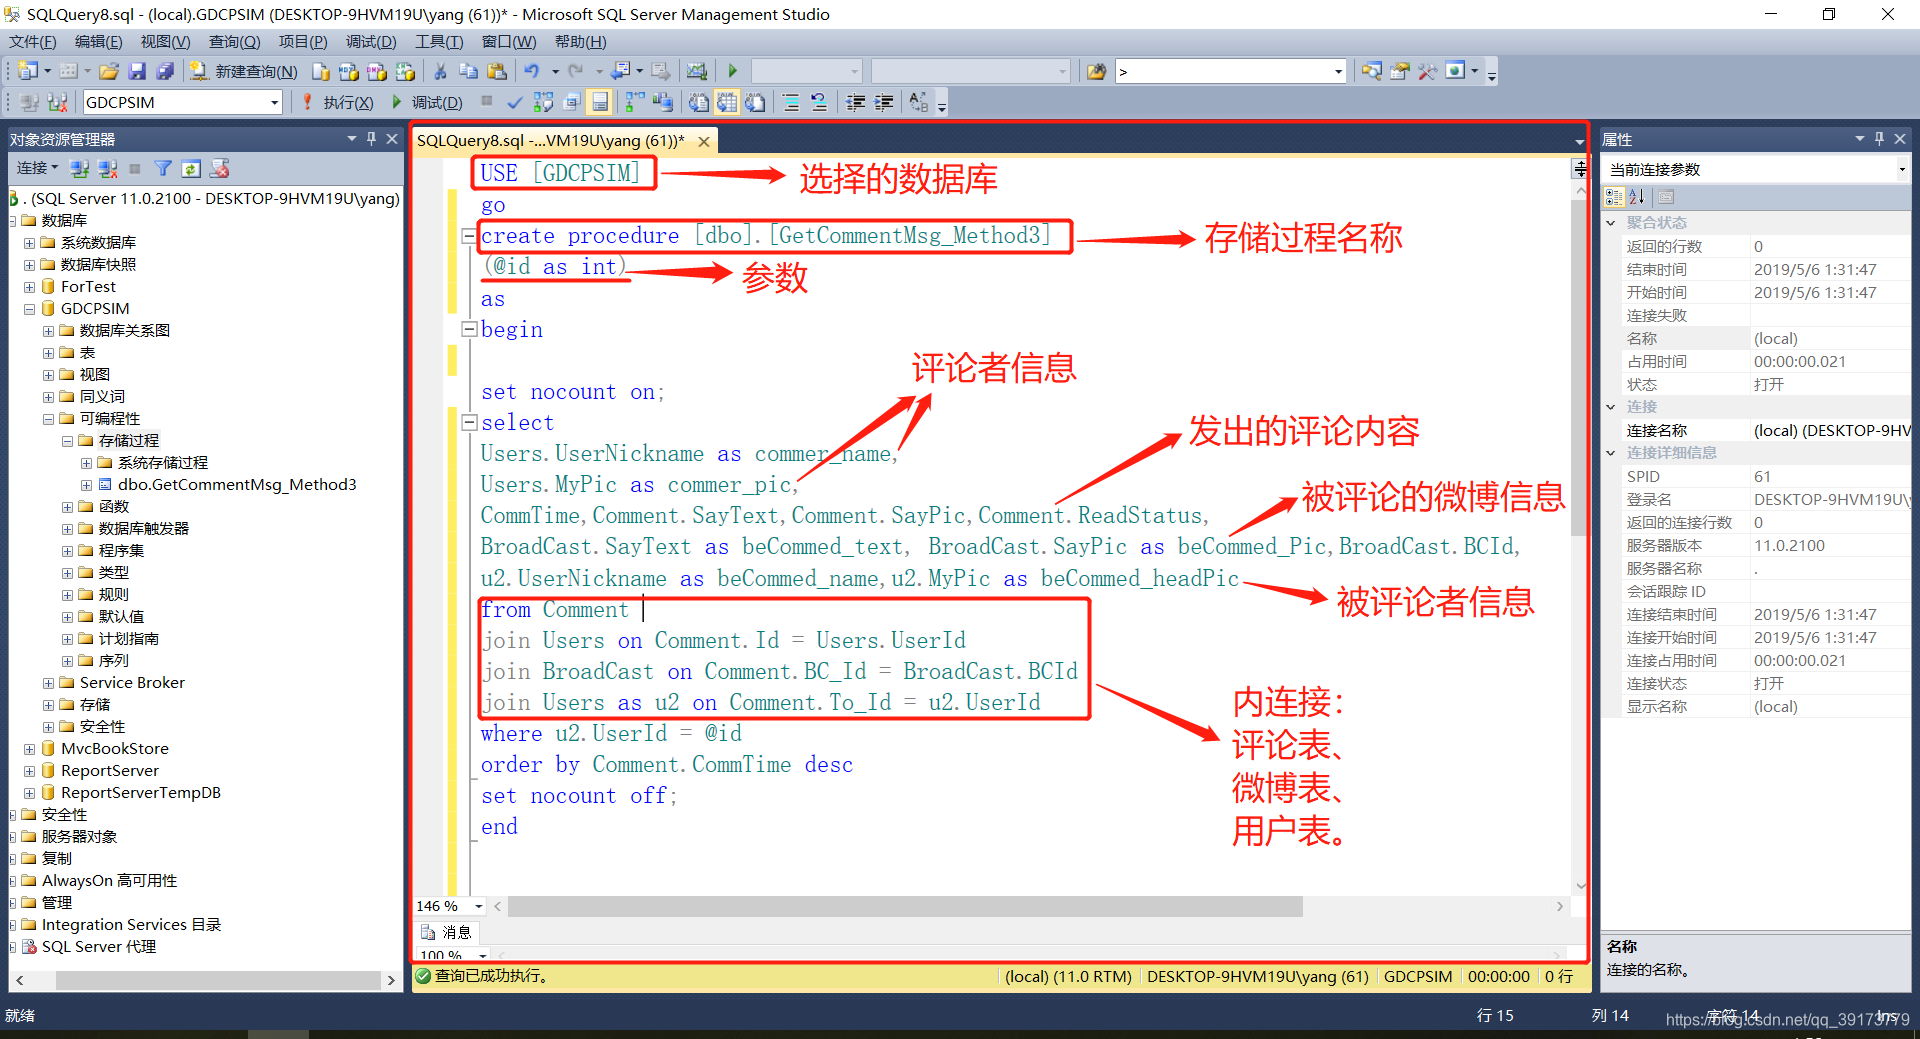1920x1039 pixels.
Task: Collapse the 可编程性 folder node
Action: [48, 419]
